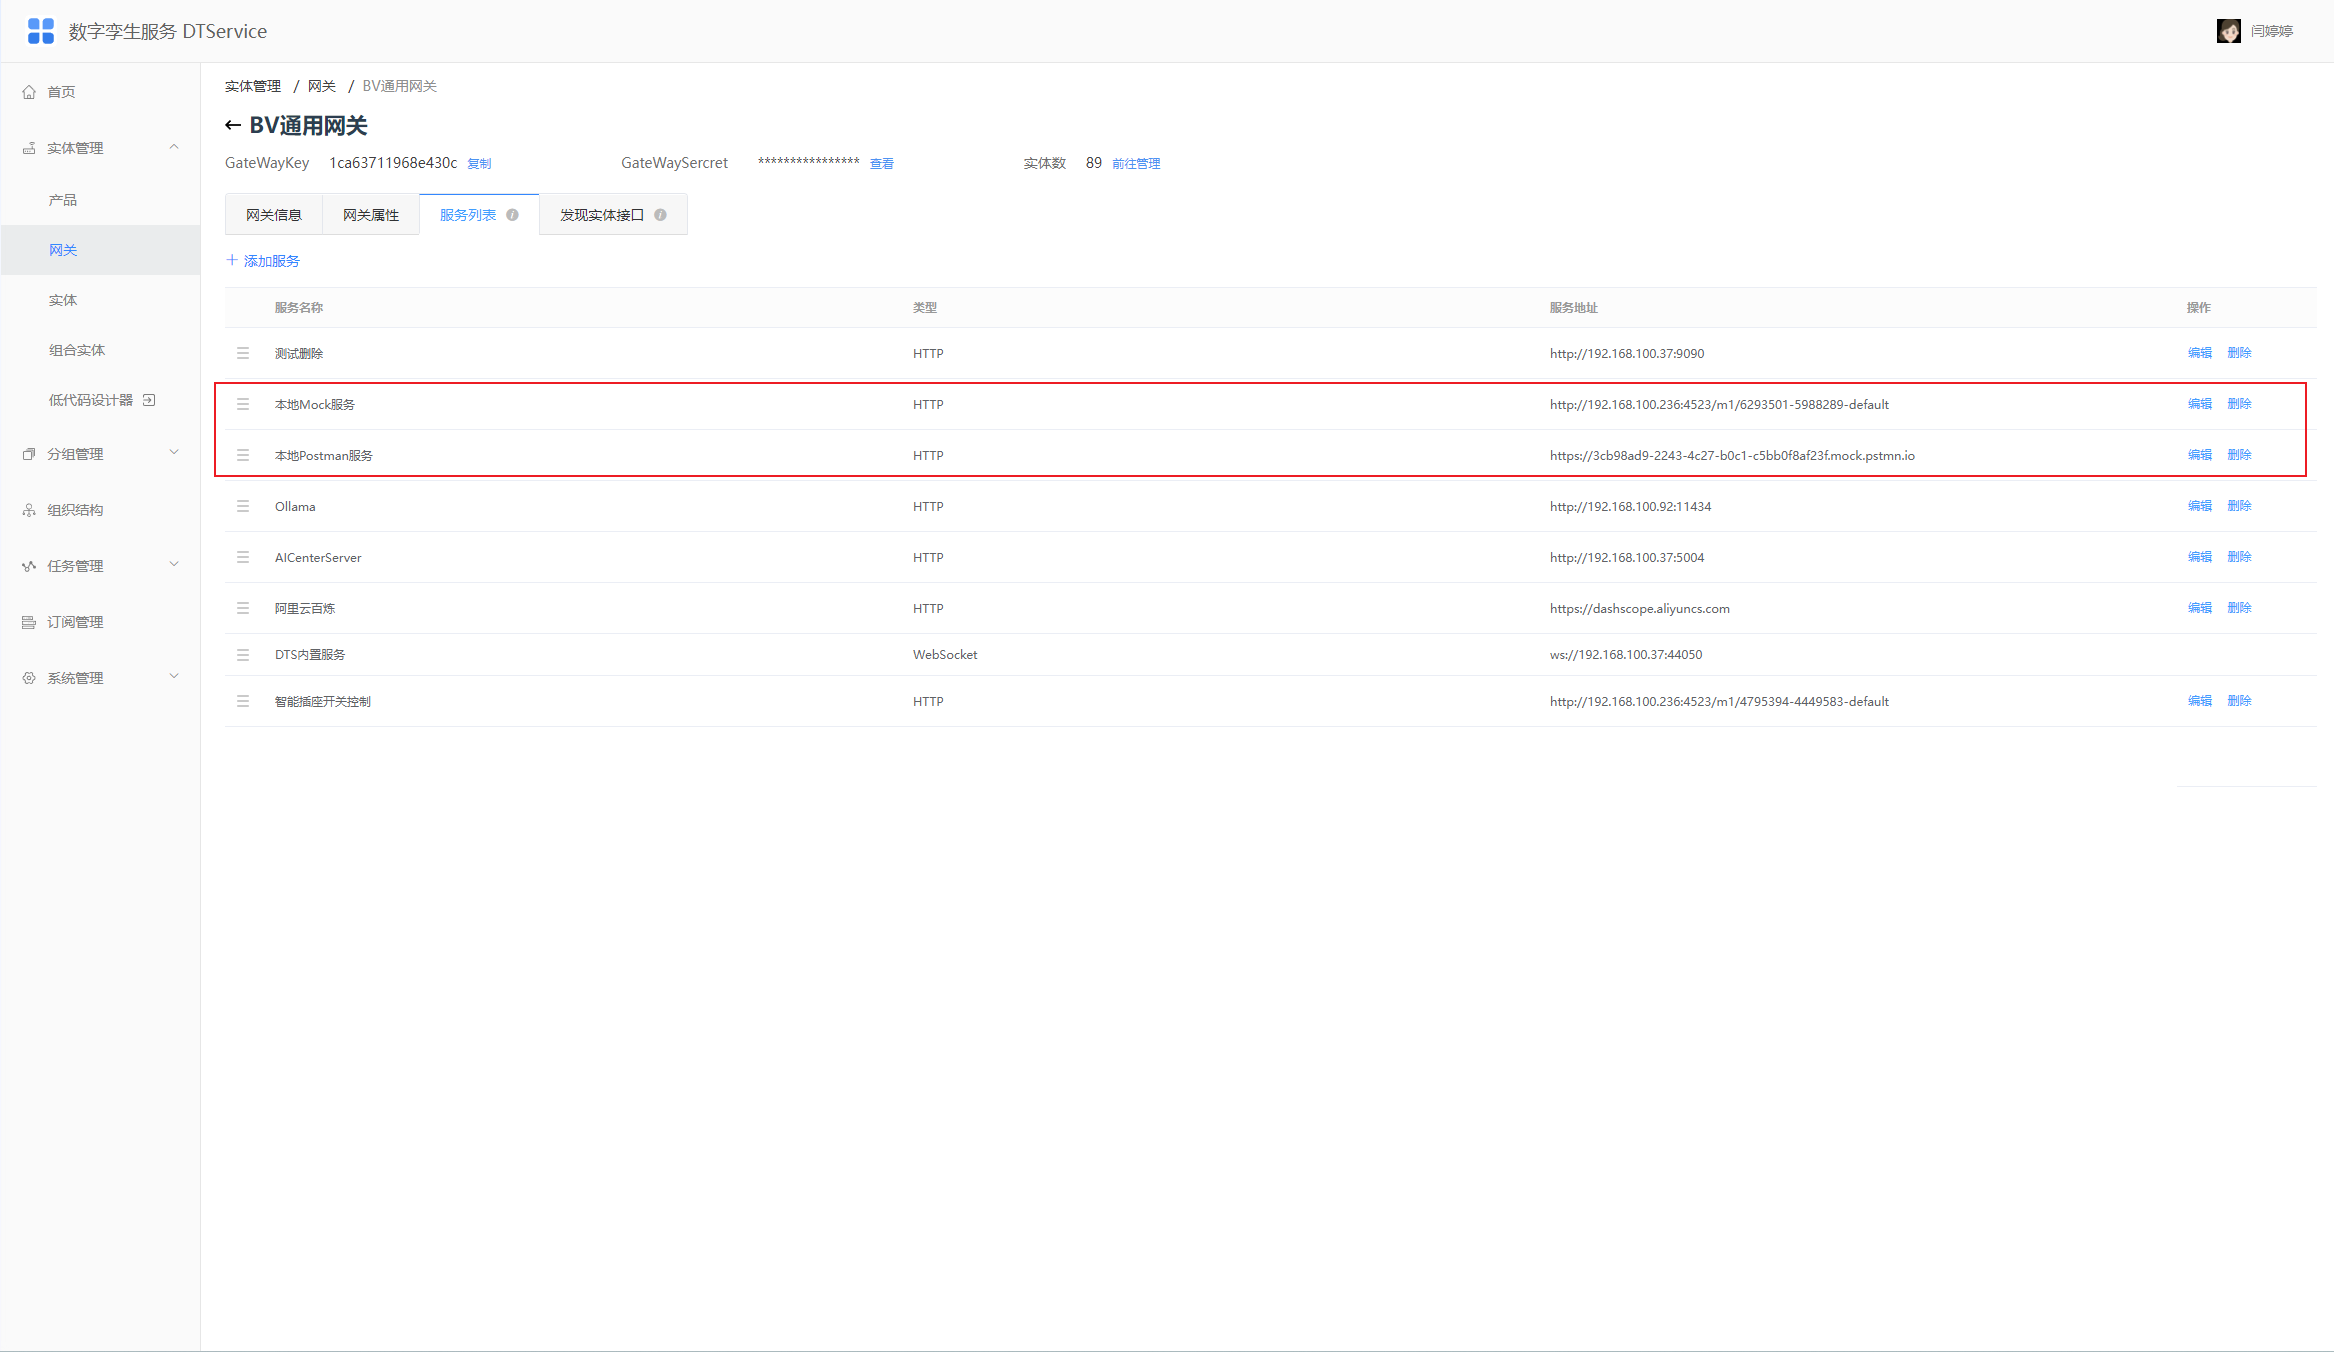This screenshot has height=1352, width=2334.
Task: Click the drag handle for Ollama row
Action: pyautogui.click(x=243, y=506)
